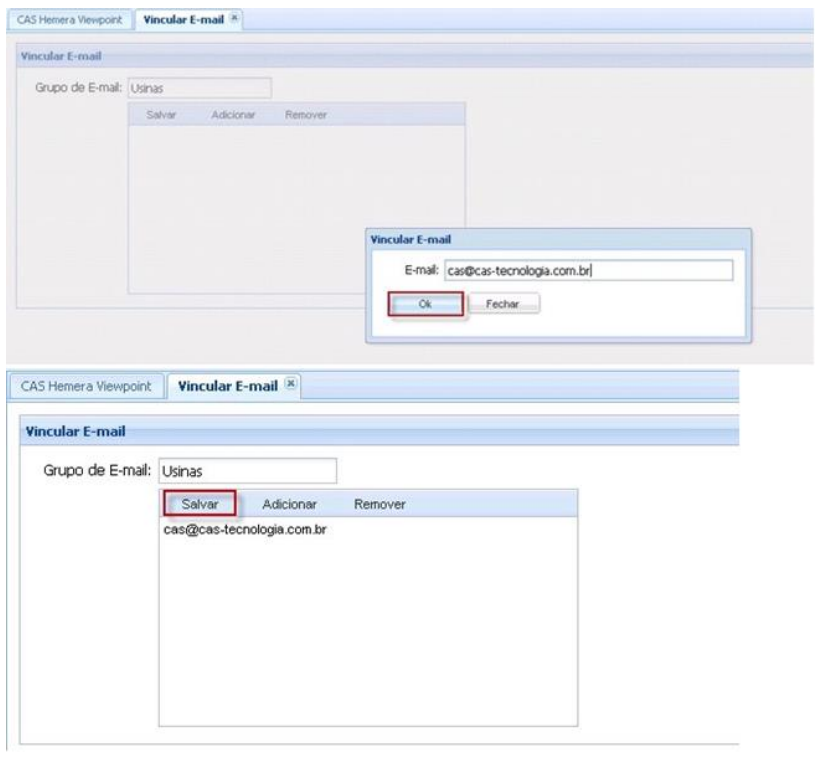Click the dimmed Adicionar behind the dialog

[235, 116]
